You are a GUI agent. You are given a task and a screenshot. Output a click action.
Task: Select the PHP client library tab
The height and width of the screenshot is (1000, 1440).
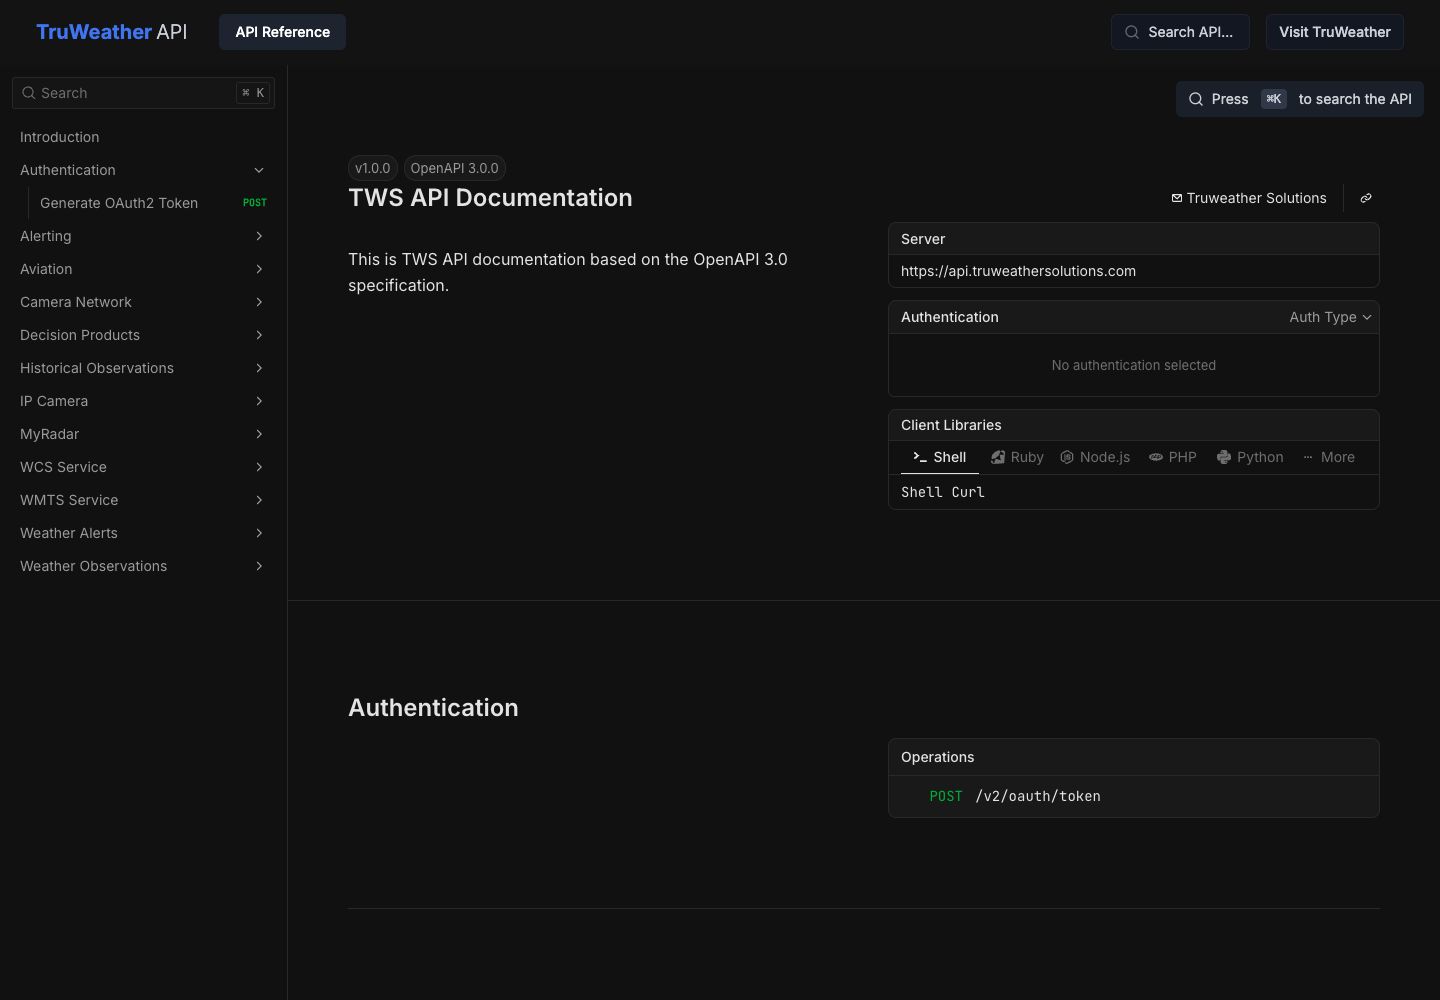pyautogui.click(x=1173, y=457)
